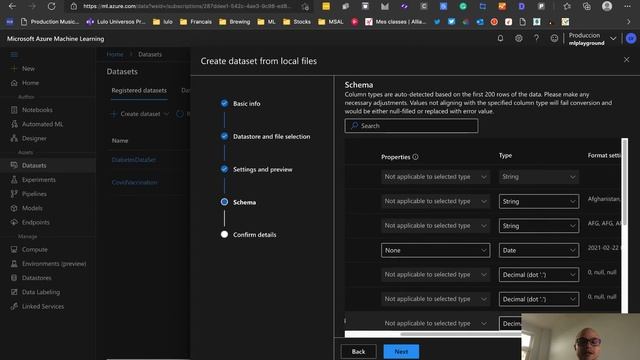
Task: Open the Brewing bookmarks folder
Action: pyautogui.click(x=235, y=22)
